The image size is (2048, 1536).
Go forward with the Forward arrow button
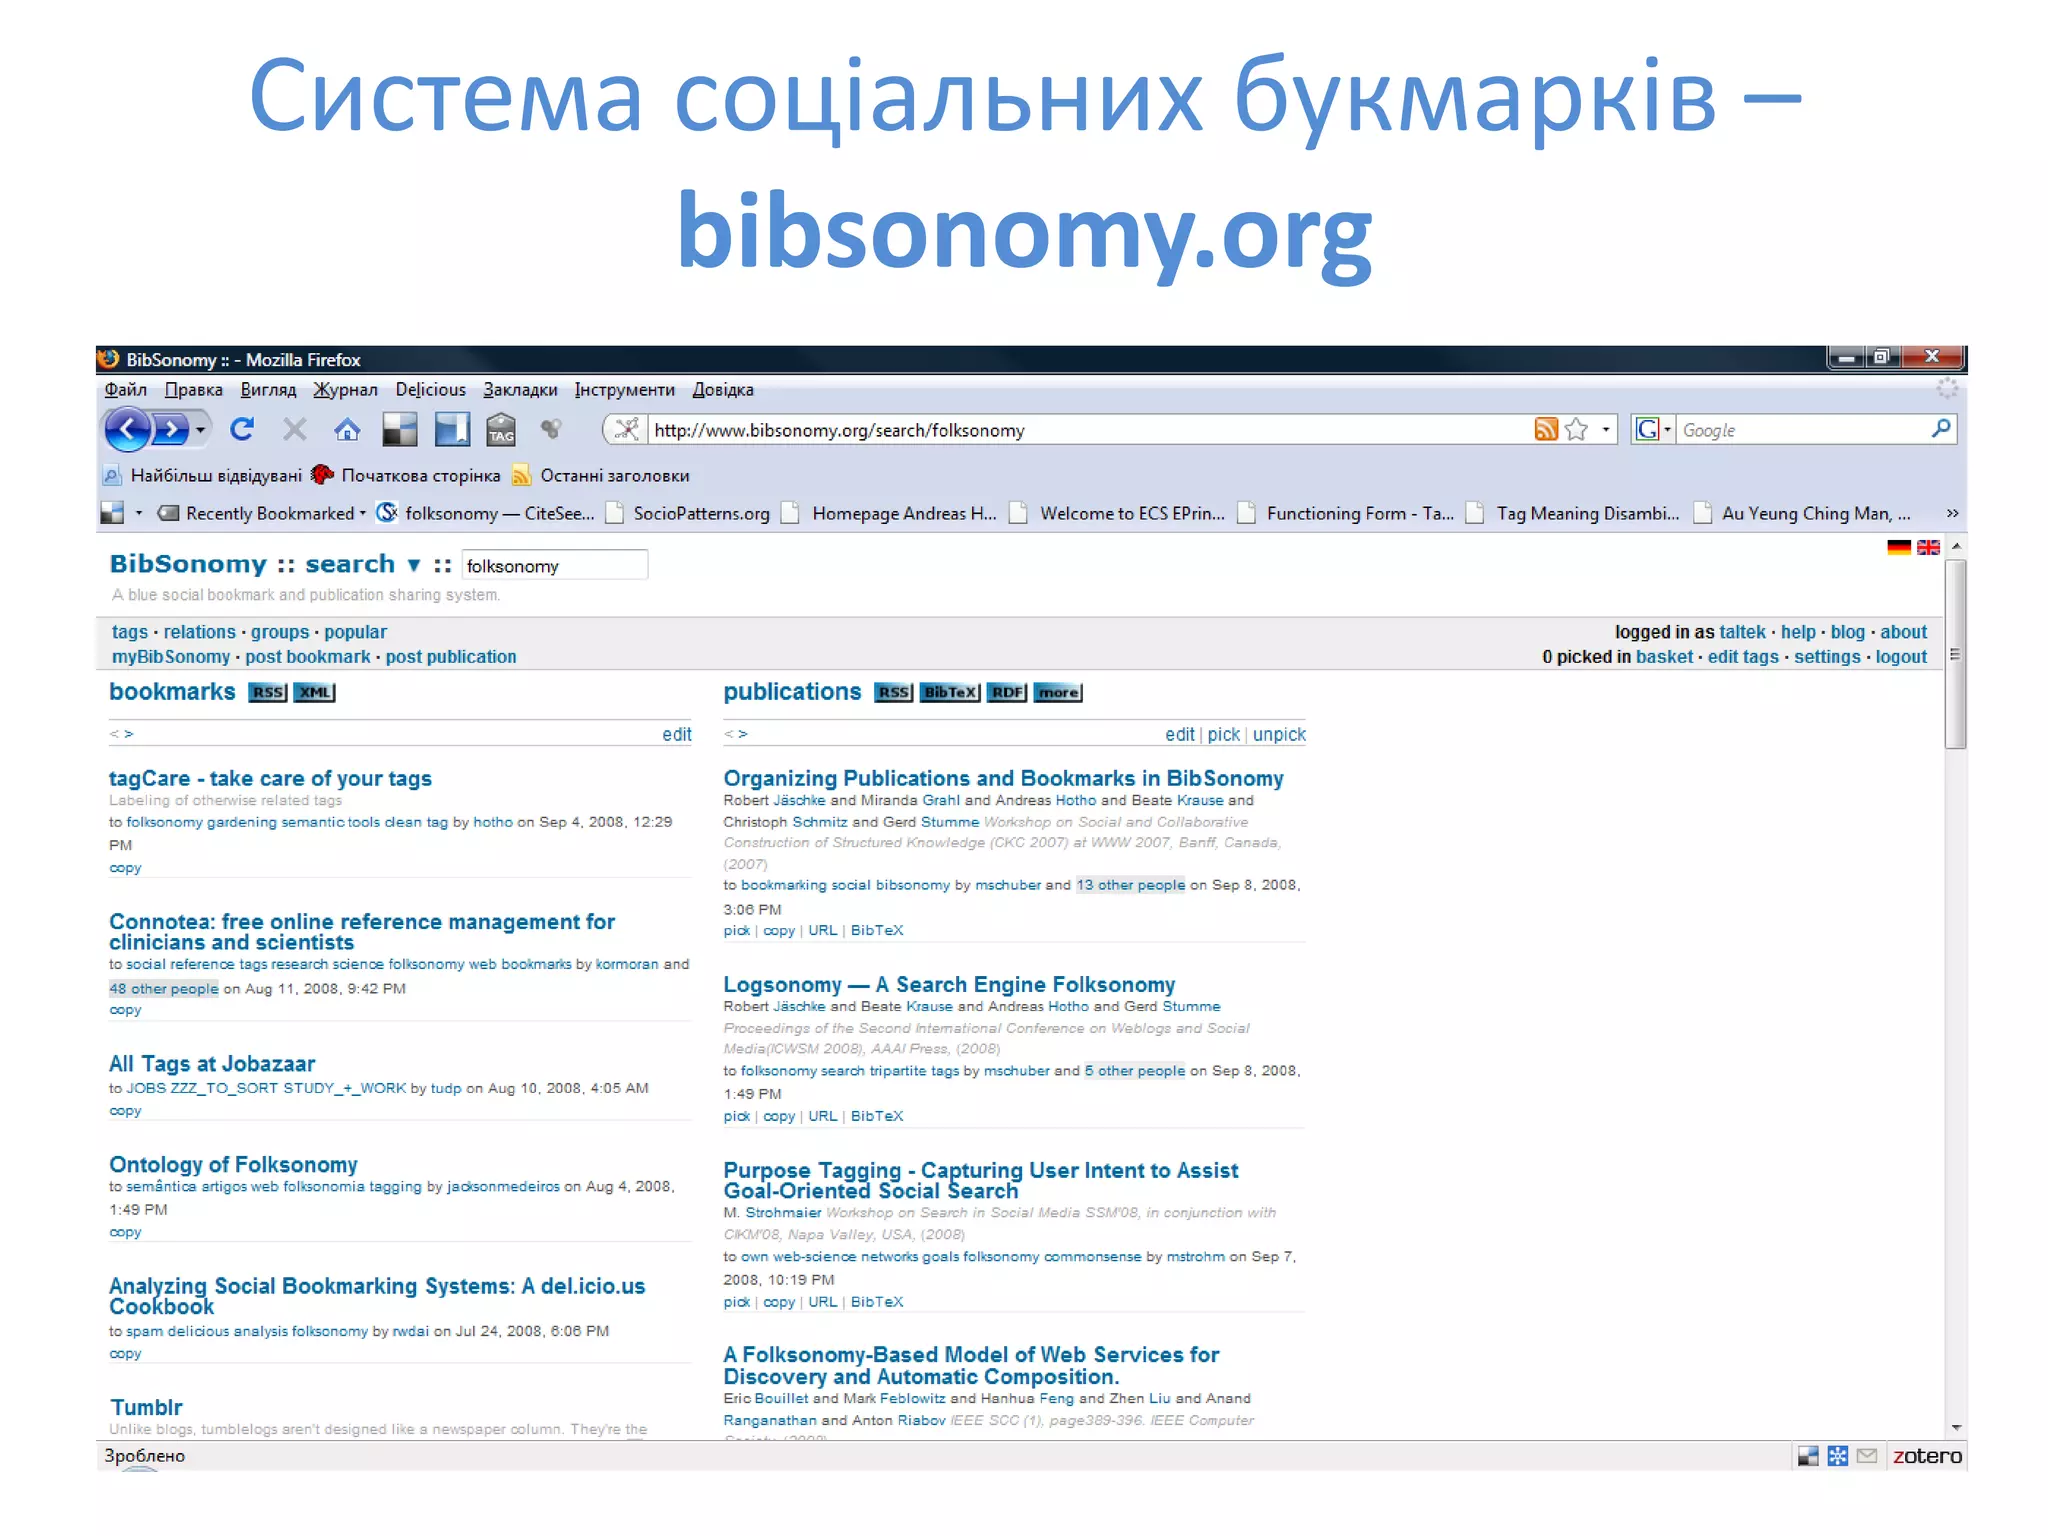point(171,431)
